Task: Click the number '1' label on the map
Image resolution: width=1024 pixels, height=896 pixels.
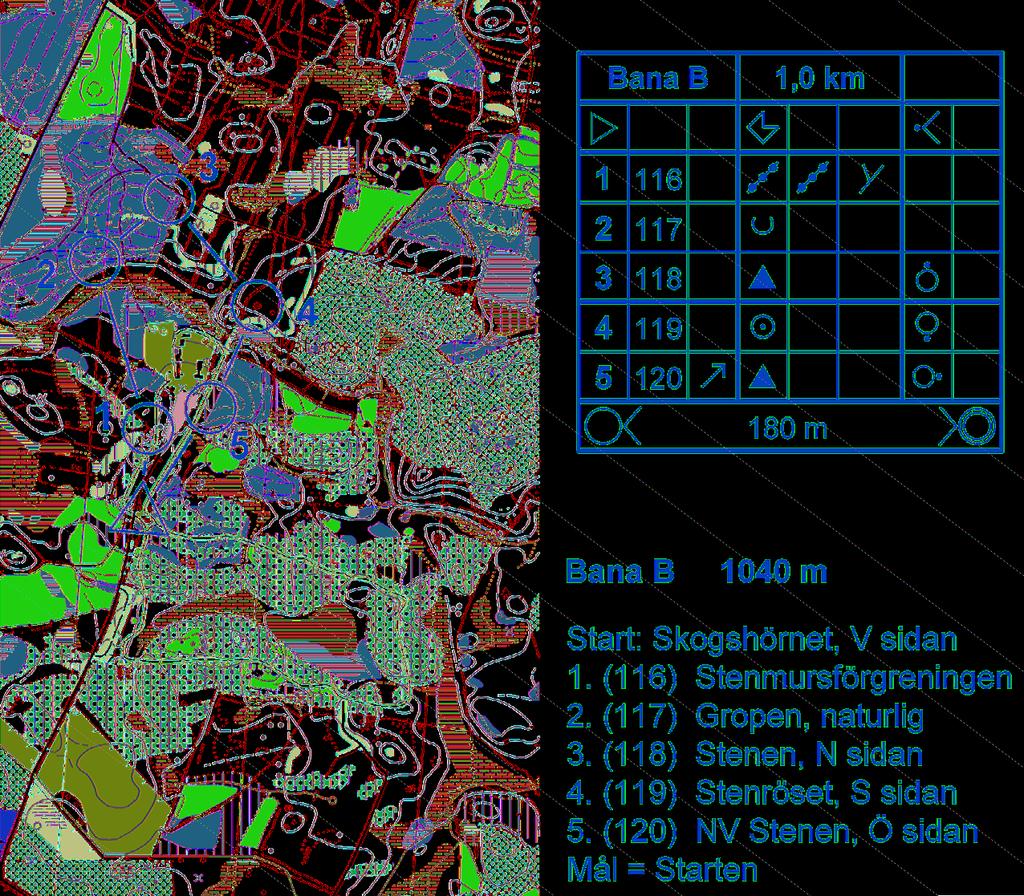Action: pyautogui.click(x=104, y=417)
